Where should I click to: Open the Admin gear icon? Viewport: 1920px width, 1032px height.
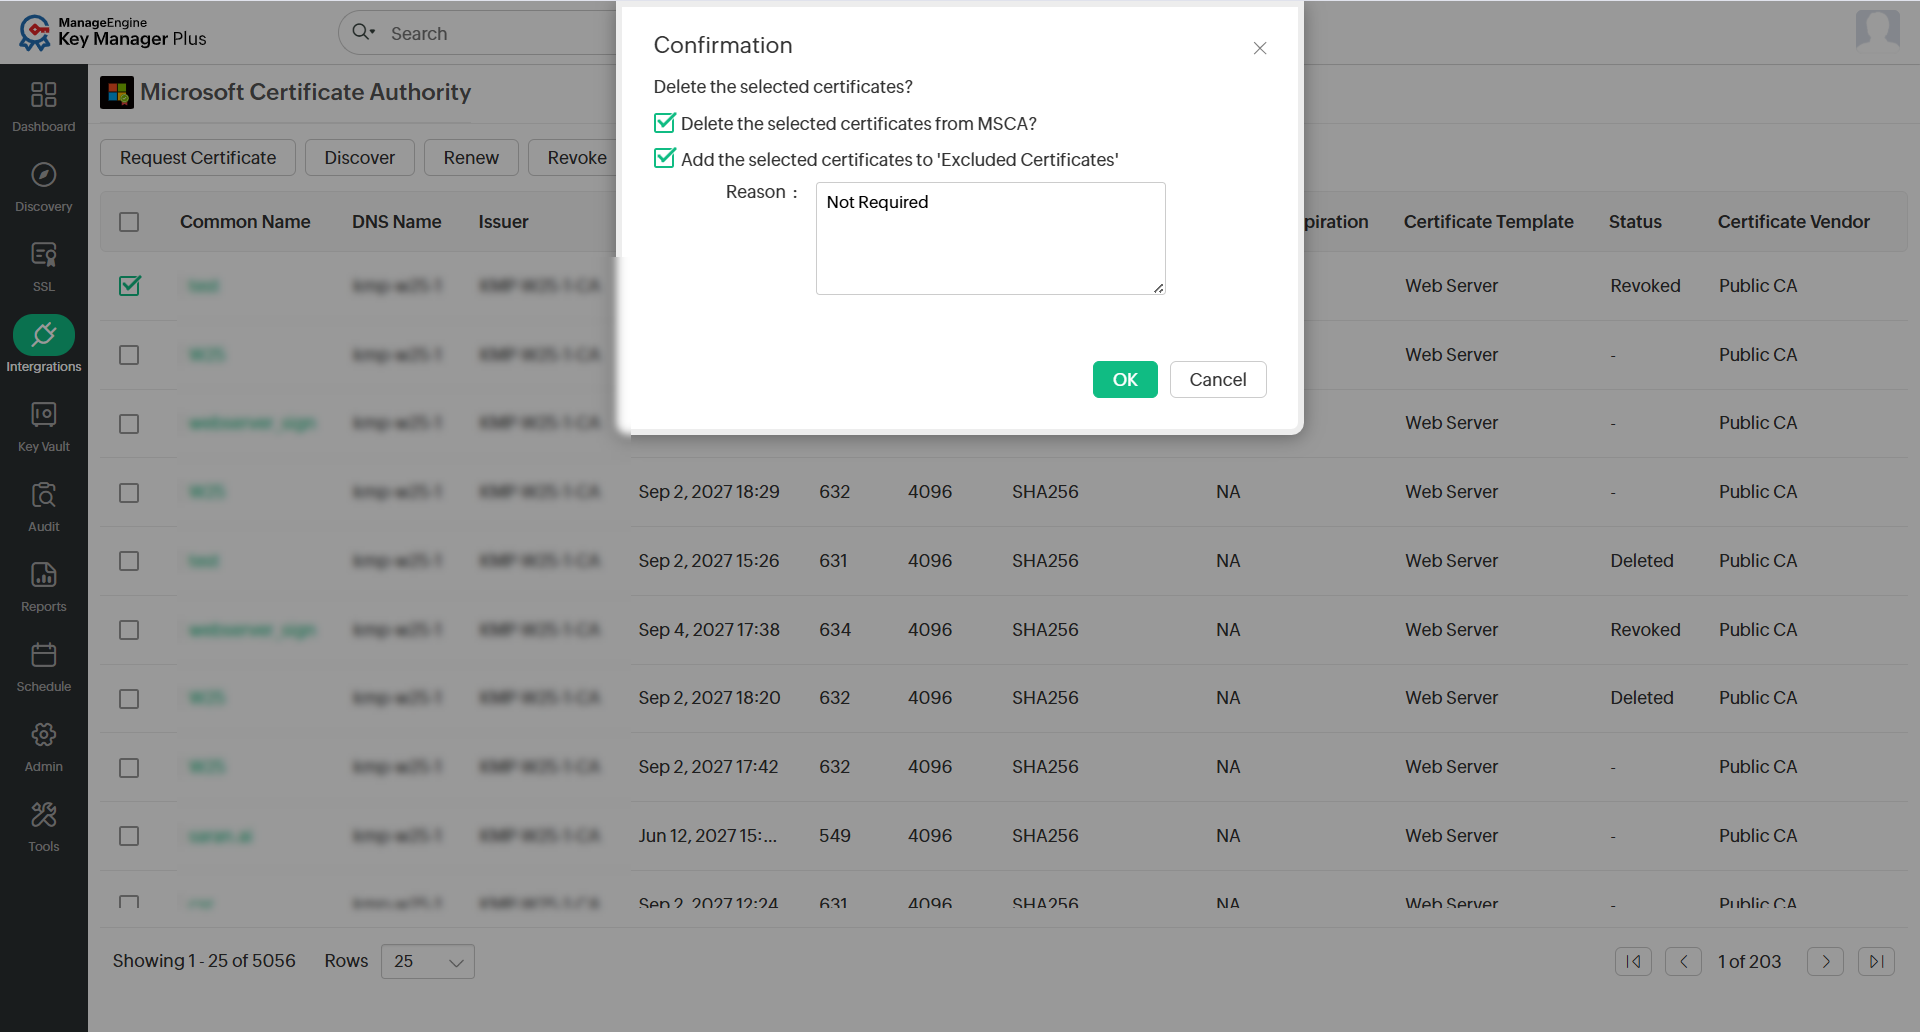coord(44,735)
